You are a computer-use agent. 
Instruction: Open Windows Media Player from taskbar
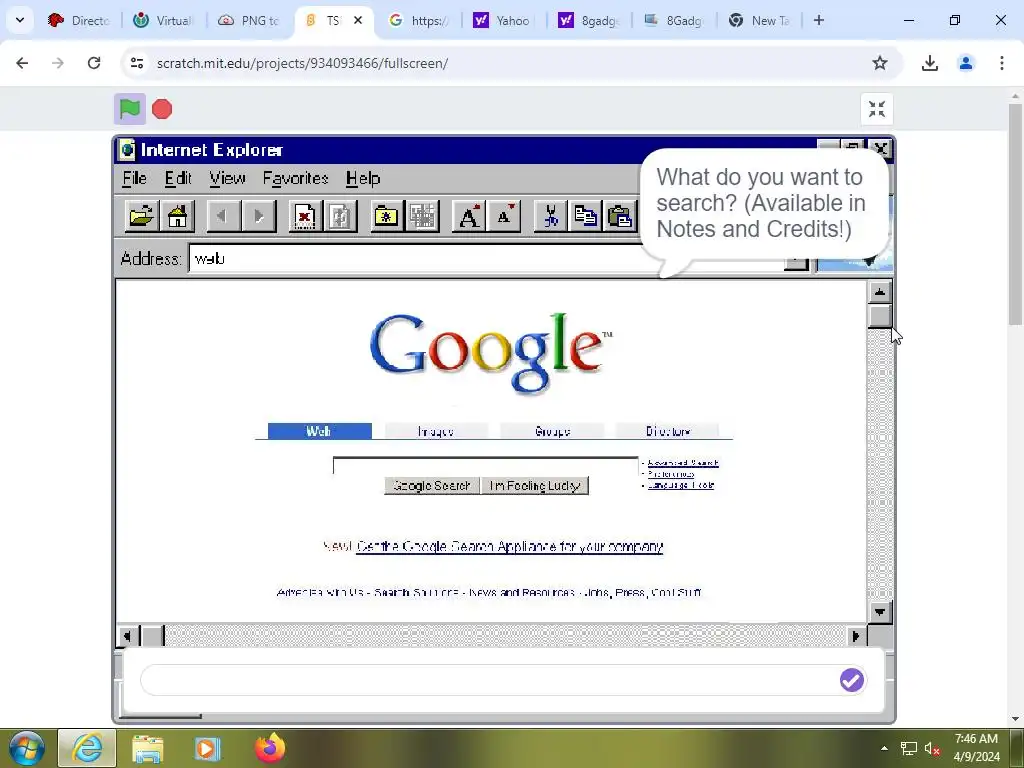[x=208, y=749]
